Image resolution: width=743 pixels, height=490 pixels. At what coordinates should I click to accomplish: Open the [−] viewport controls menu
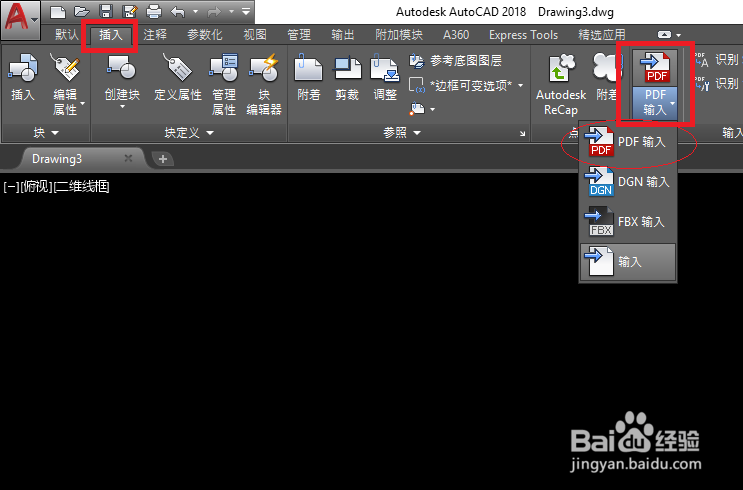[x=11, y=187]
